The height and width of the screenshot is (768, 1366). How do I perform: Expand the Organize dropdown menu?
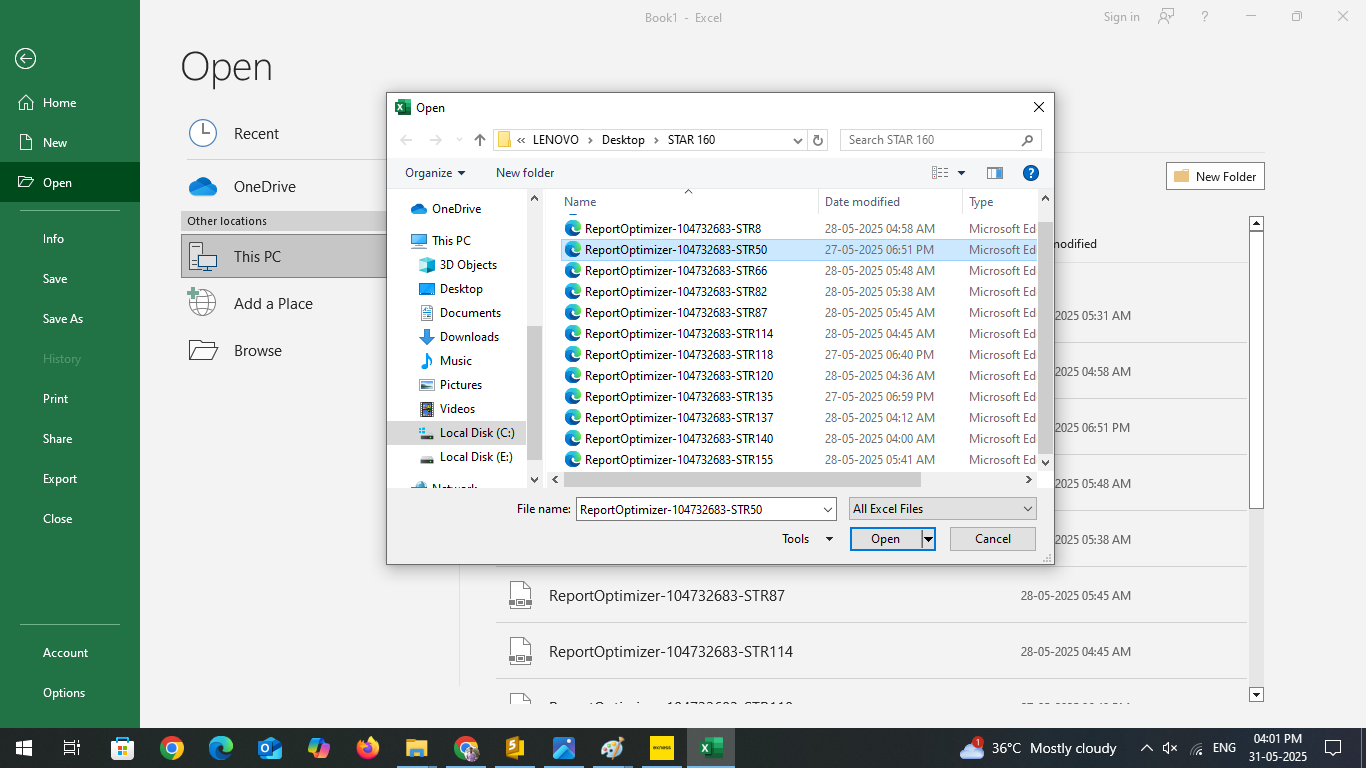pos(435,173)
